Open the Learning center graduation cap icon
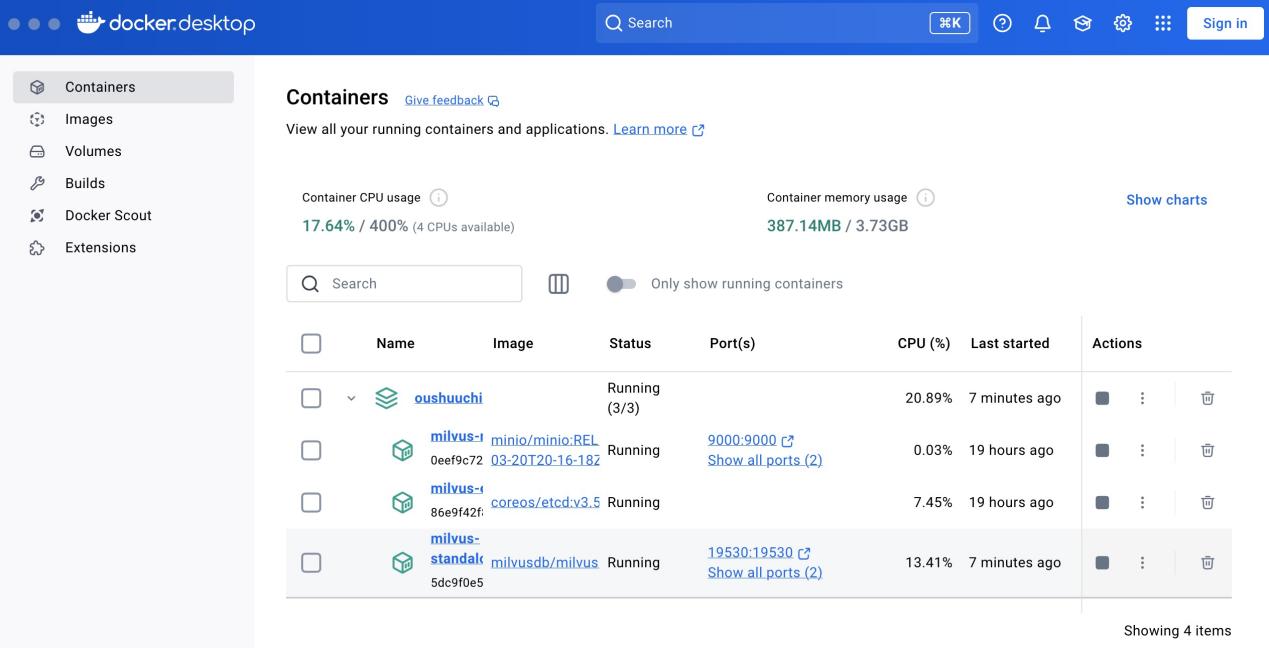The width and height of the screenshot is (1269, 648). click(x=1082, y=24)
